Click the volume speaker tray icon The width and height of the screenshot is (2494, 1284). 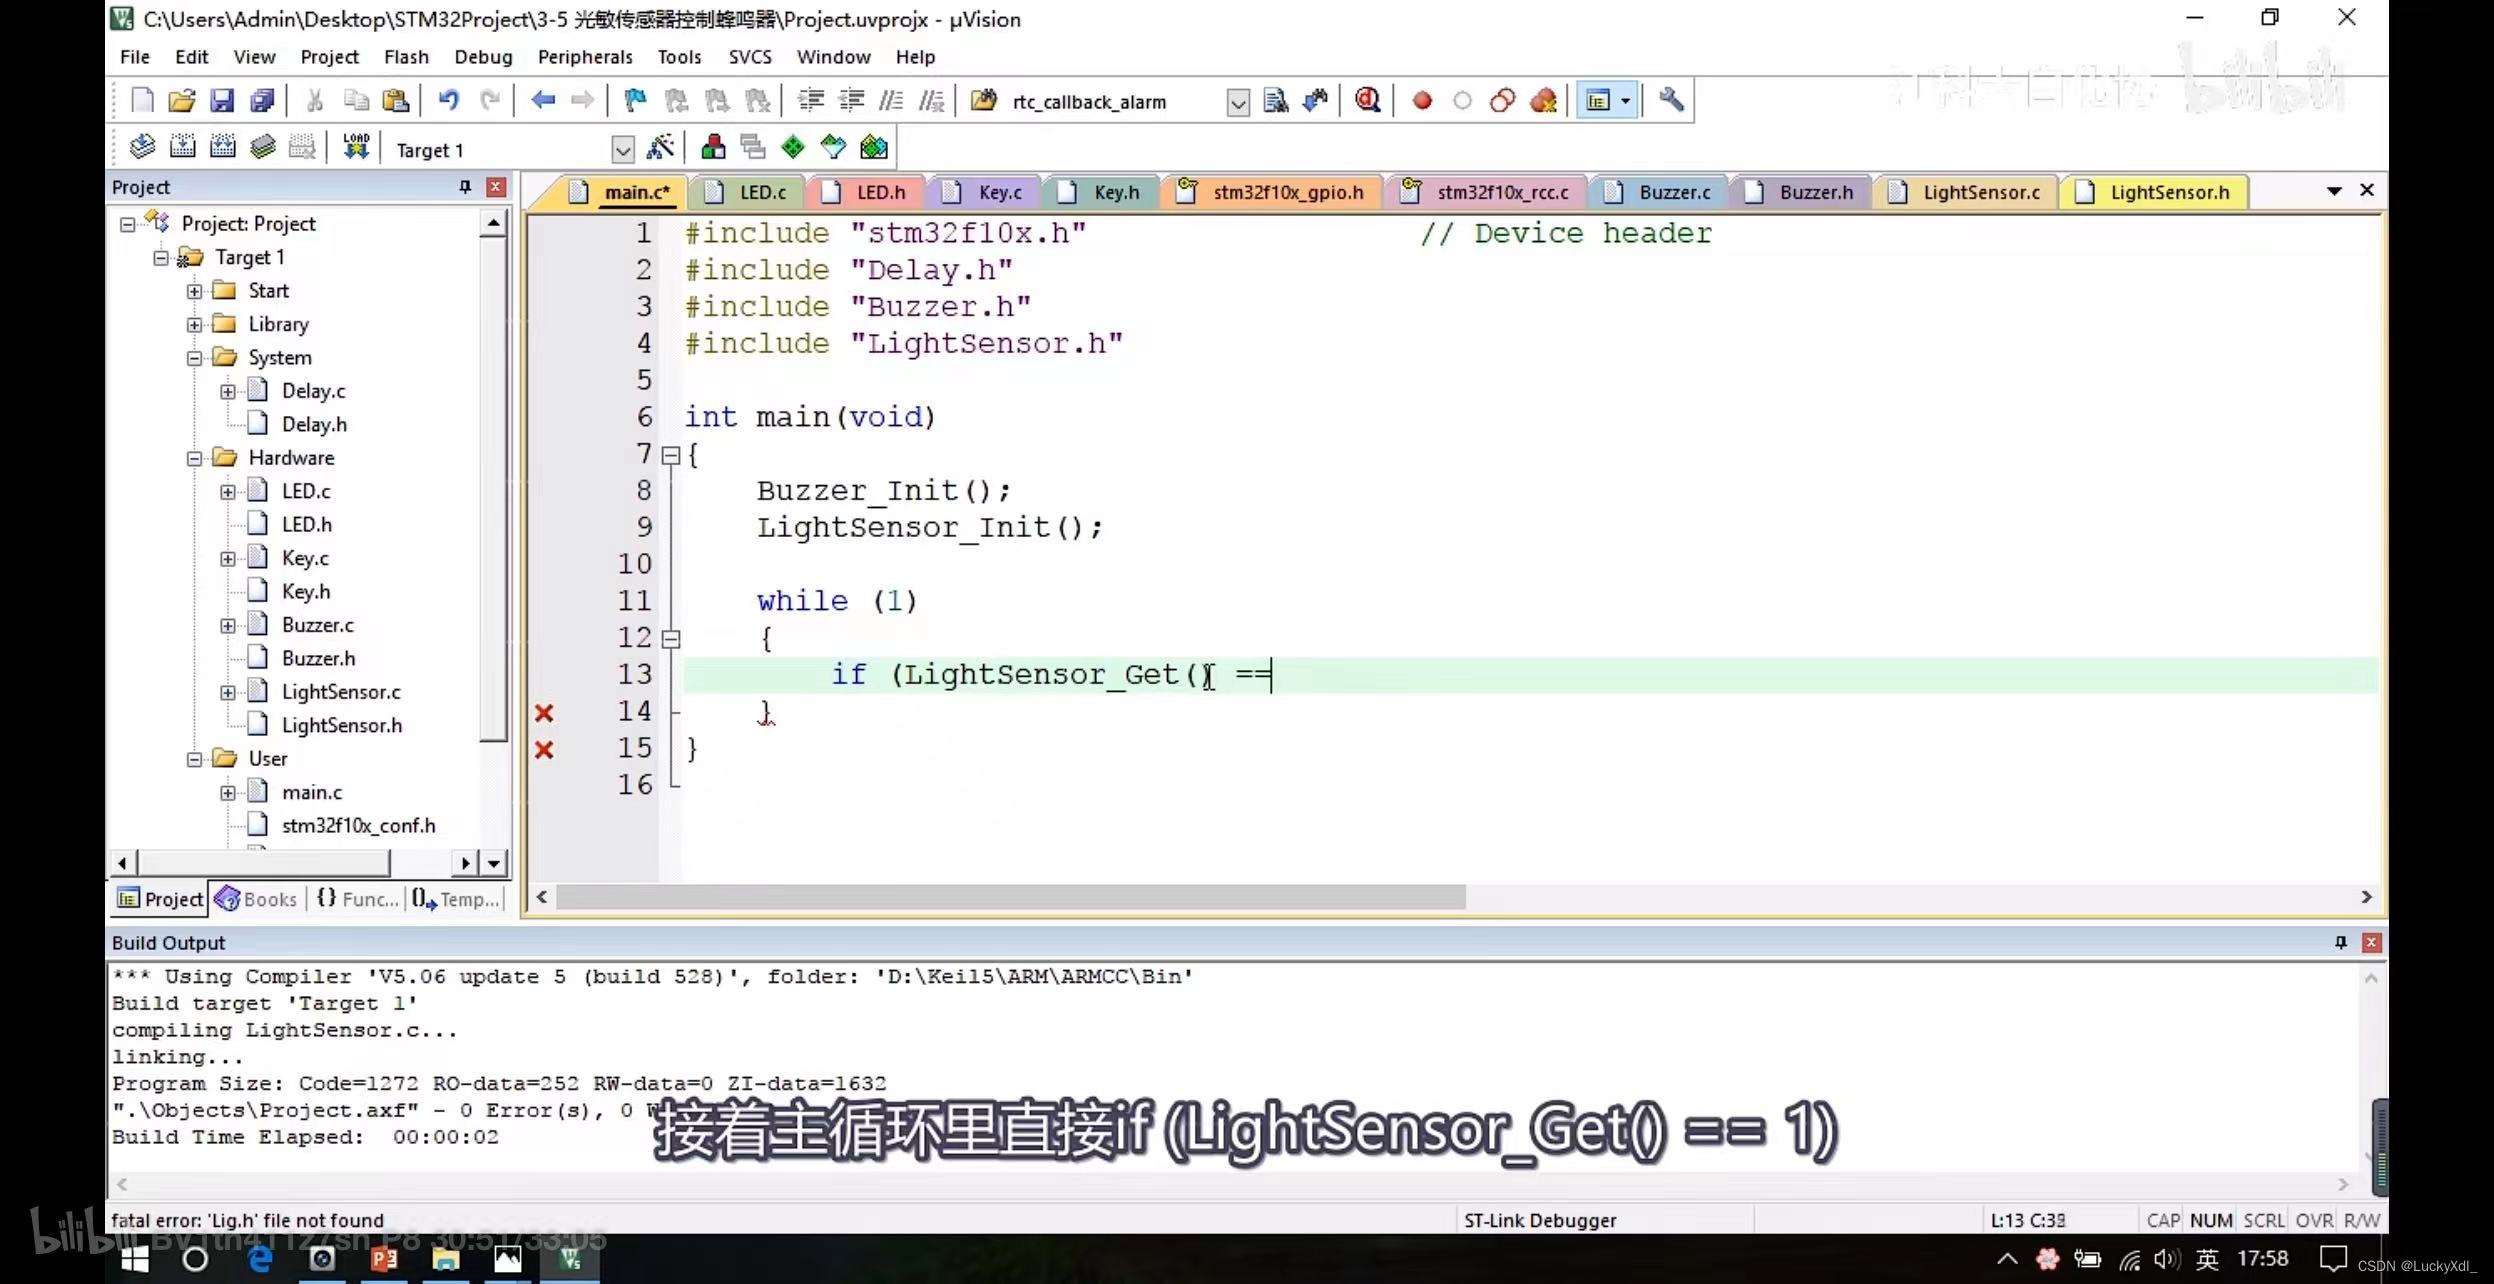pos(2165,1259)
